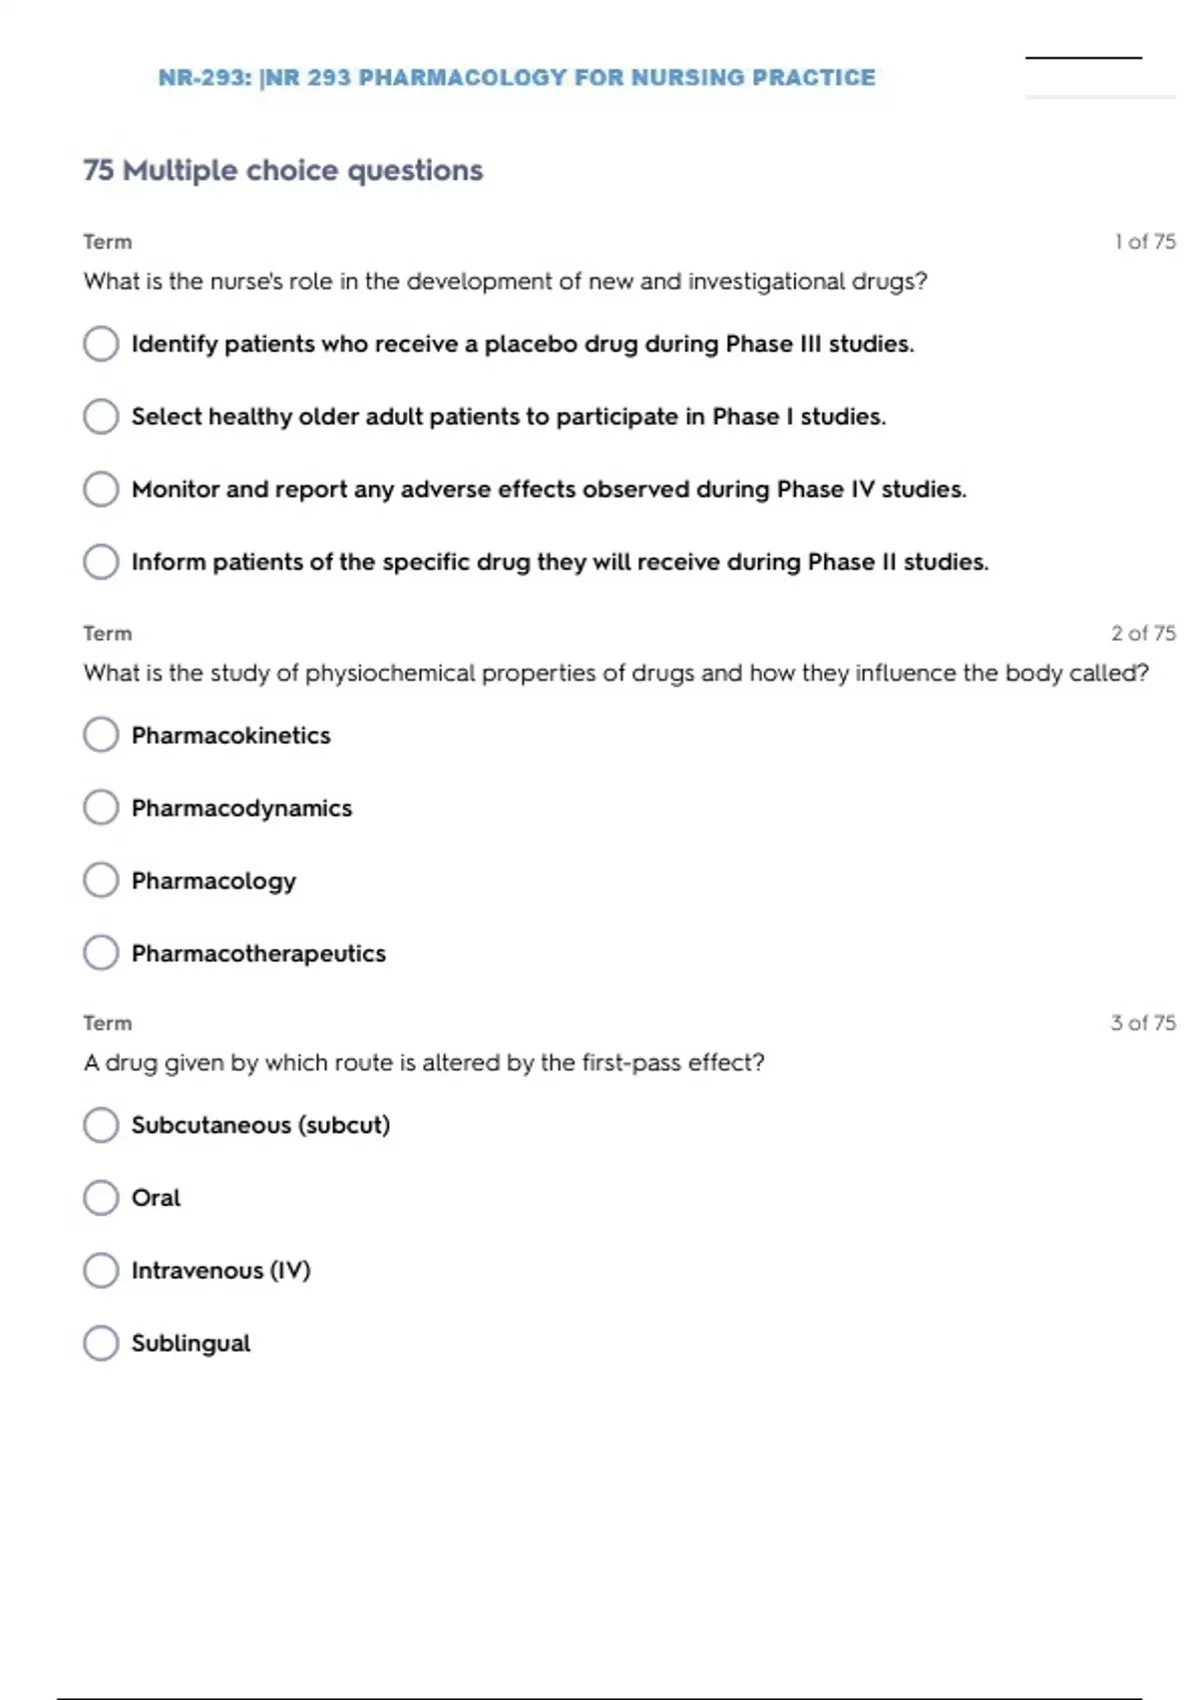Choose the Pharmacokinetics radio button
Viewport: 1200px width, 1700px height.
[x=101, y=735]
